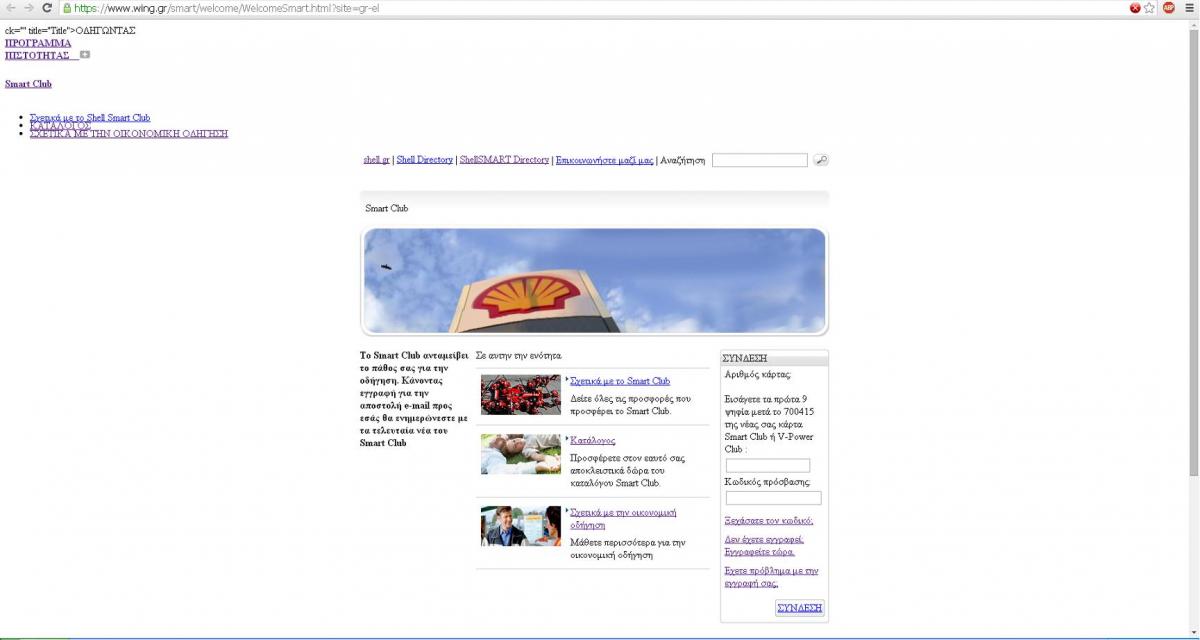Image resolution: width=1200 pixels, height=640 pixels.
Task: Open the Adblock Plus extension icon
Action: (x=1169, y=8)
